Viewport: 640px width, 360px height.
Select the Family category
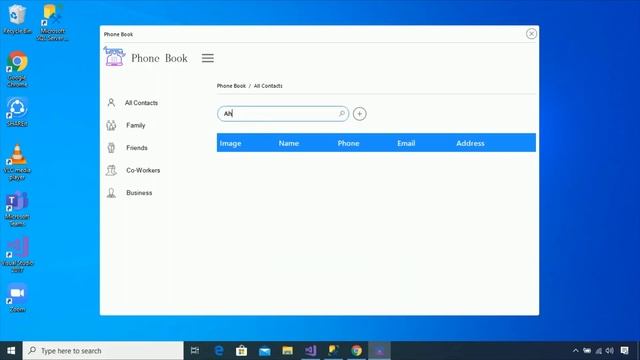[136, 125]
